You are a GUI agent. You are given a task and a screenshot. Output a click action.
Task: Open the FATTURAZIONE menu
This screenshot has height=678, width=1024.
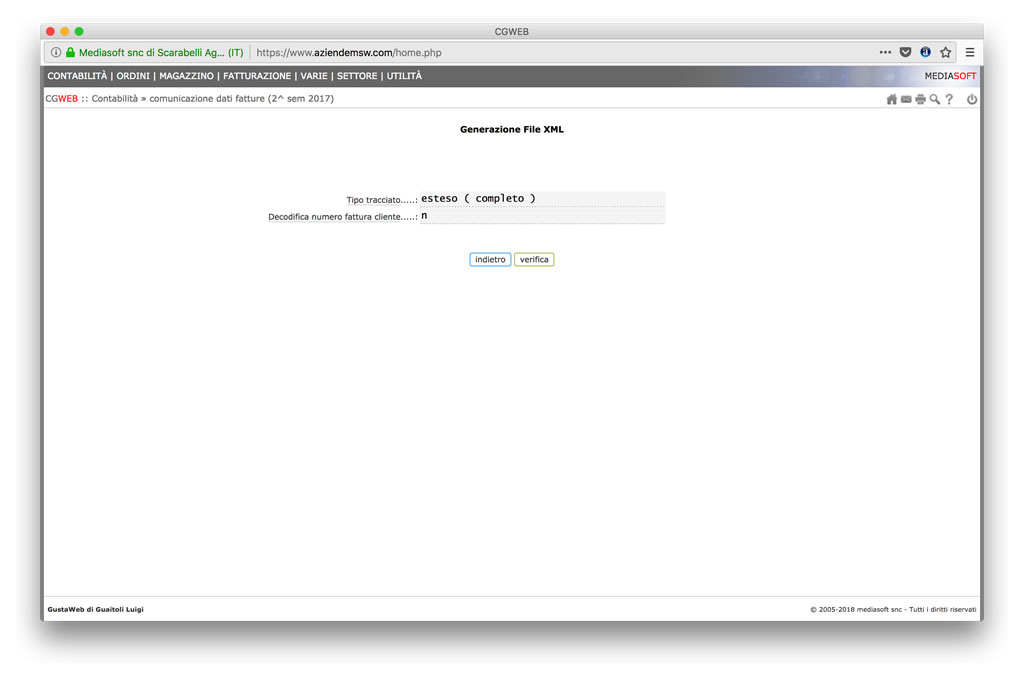(257, 76)
